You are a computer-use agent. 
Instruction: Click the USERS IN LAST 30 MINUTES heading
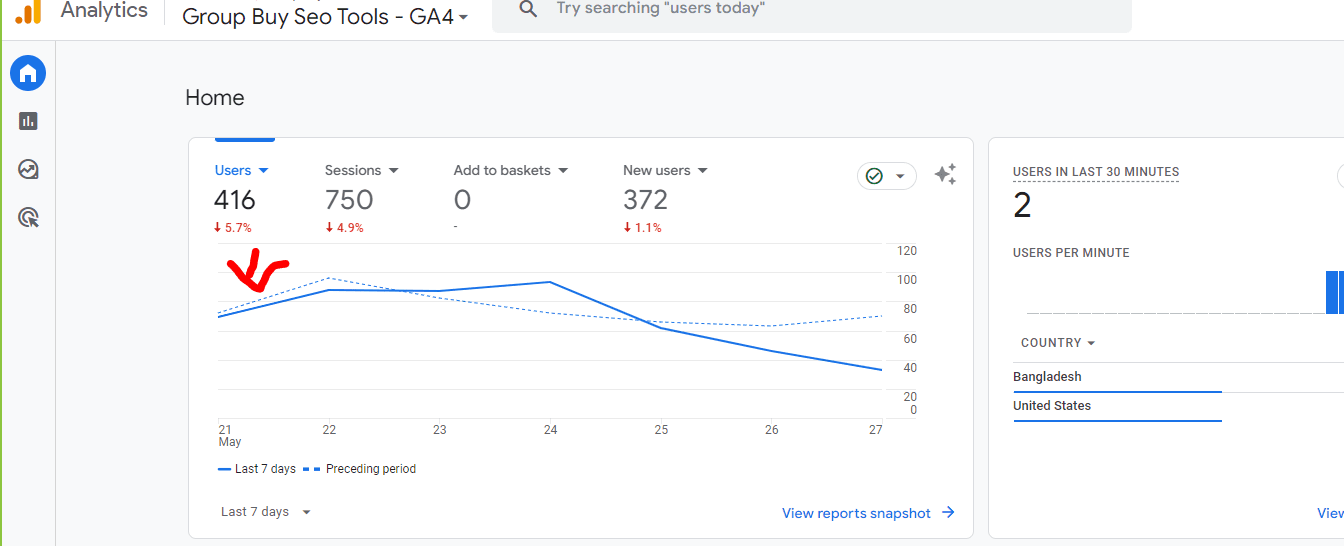(x=1096, y=172)
